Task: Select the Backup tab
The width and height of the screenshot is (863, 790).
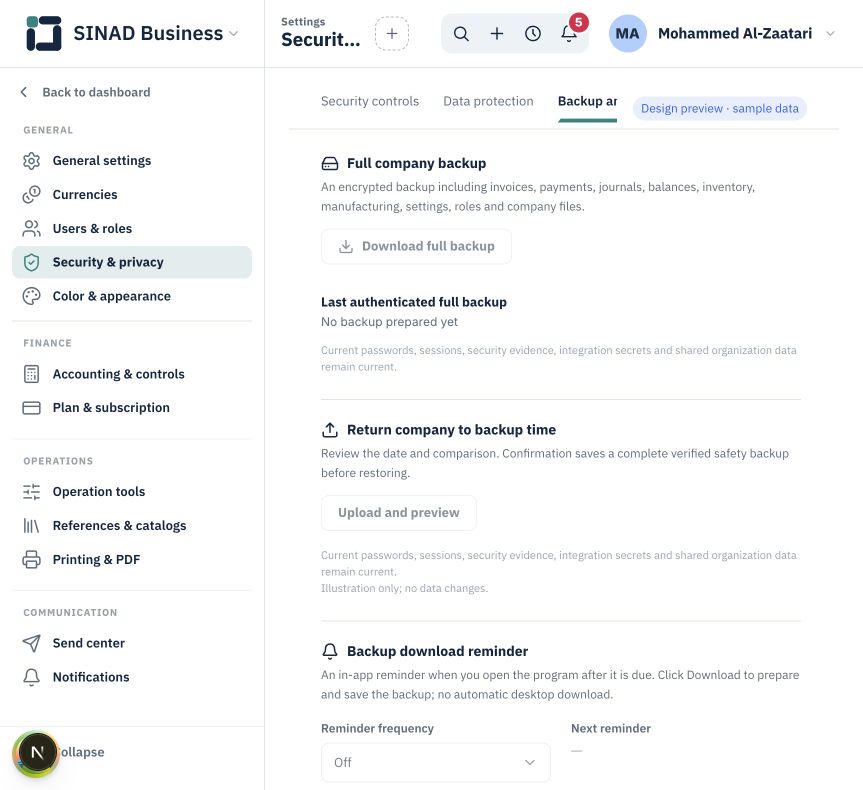Action: pos(587,101)
